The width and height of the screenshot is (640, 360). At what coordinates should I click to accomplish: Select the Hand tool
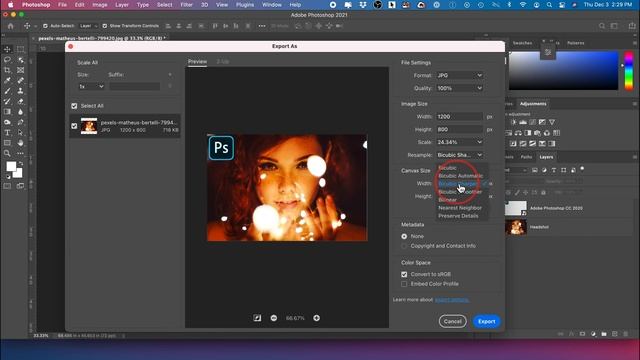pyautogui.click(x=20, y=143)
